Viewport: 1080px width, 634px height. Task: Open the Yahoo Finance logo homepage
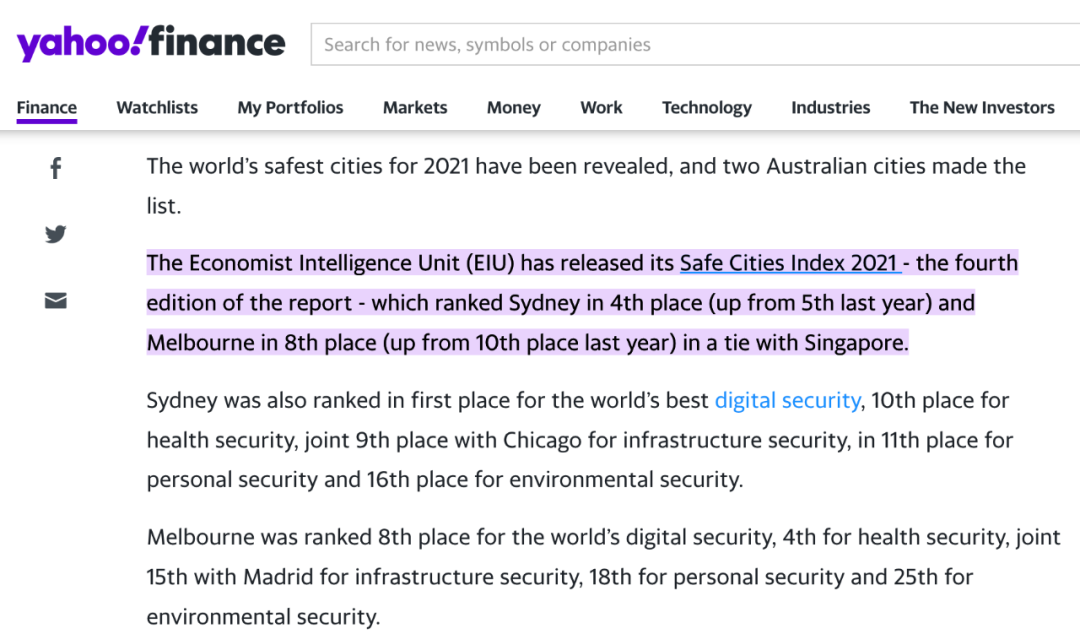pos(151,43)
